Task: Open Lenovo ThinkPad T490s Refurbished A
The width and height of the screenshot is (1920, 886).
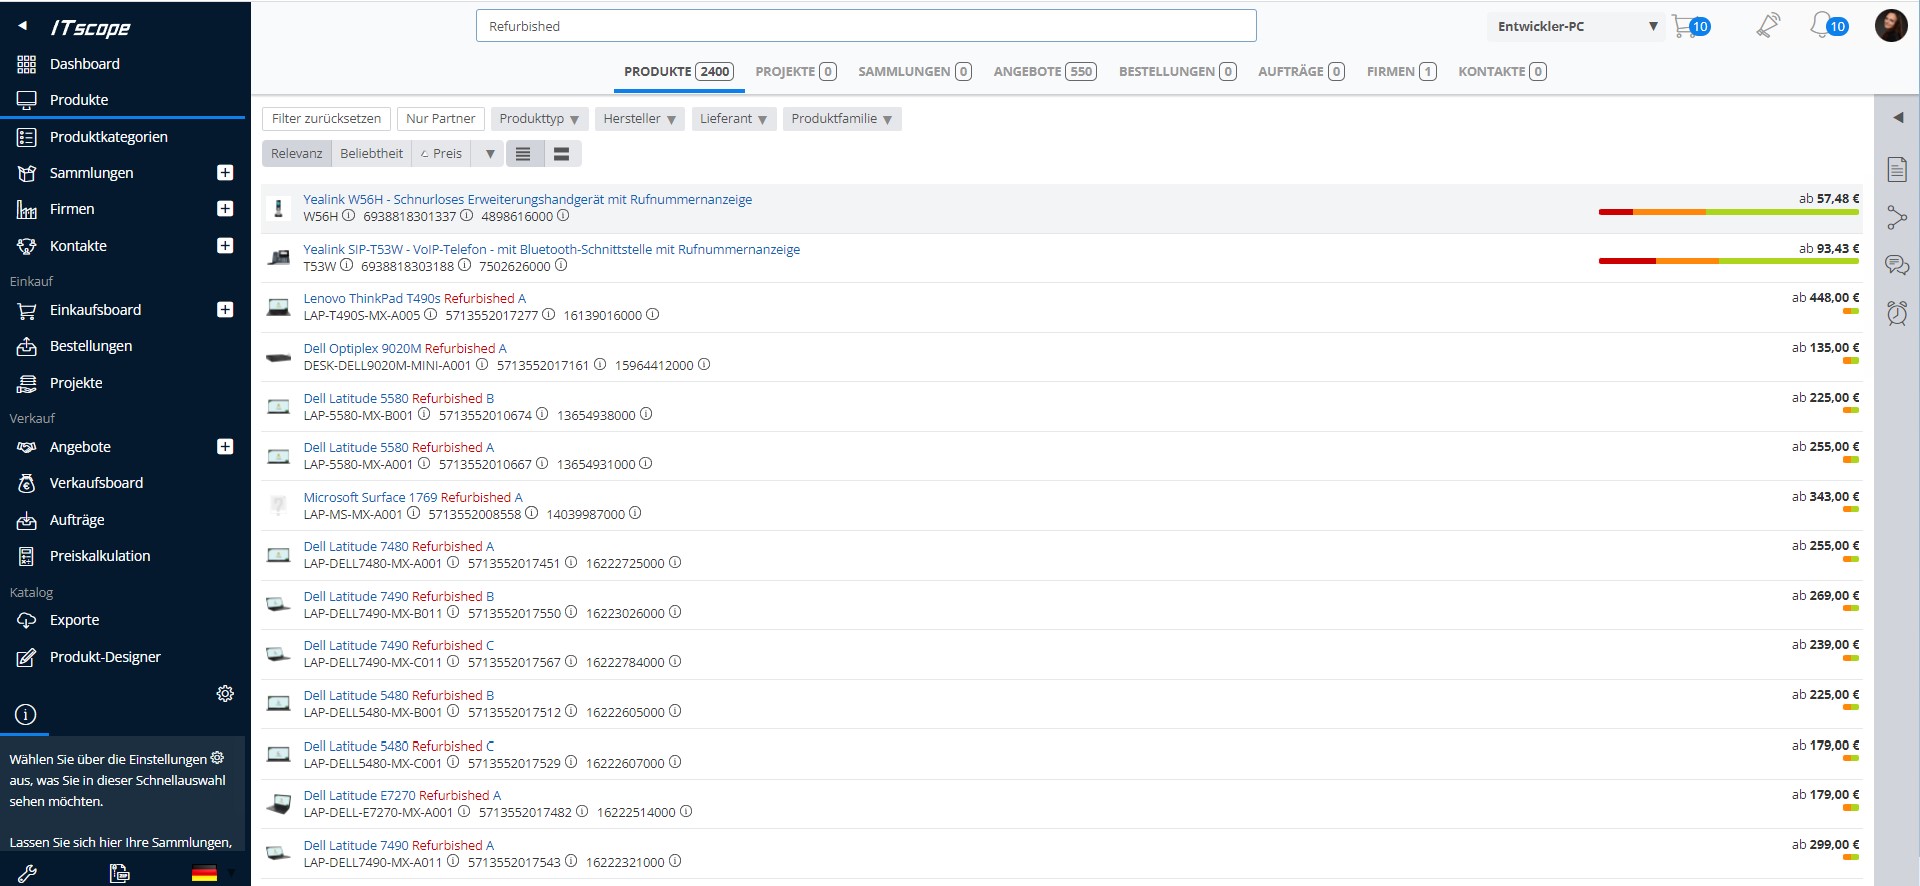Action: (x=414, y=299)
